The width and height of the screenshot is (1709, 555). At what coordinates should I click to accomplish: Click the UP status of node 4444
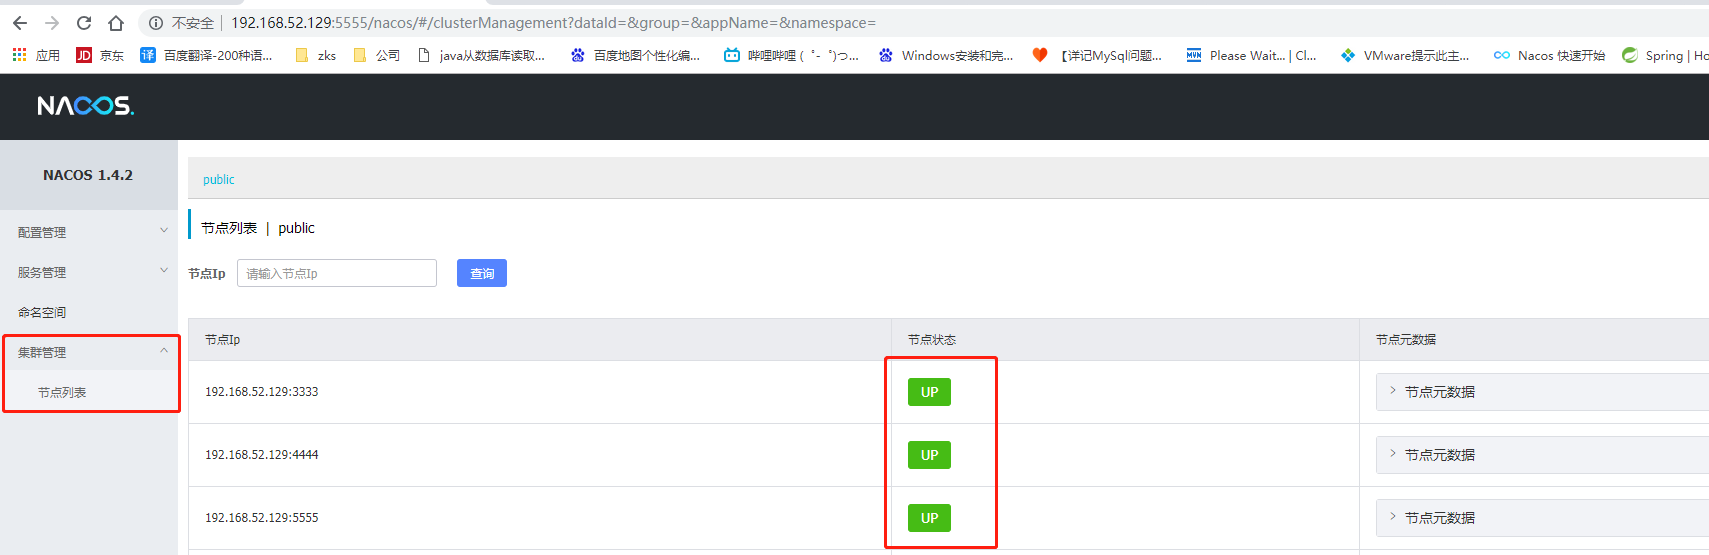coord(929,455)
